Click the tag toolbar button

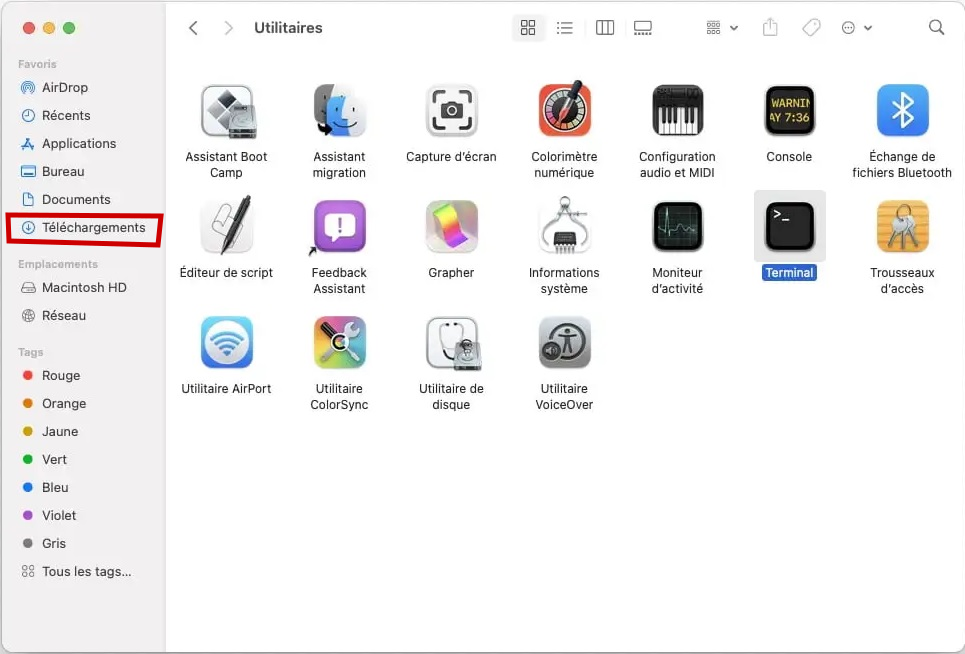click(811, 28)
